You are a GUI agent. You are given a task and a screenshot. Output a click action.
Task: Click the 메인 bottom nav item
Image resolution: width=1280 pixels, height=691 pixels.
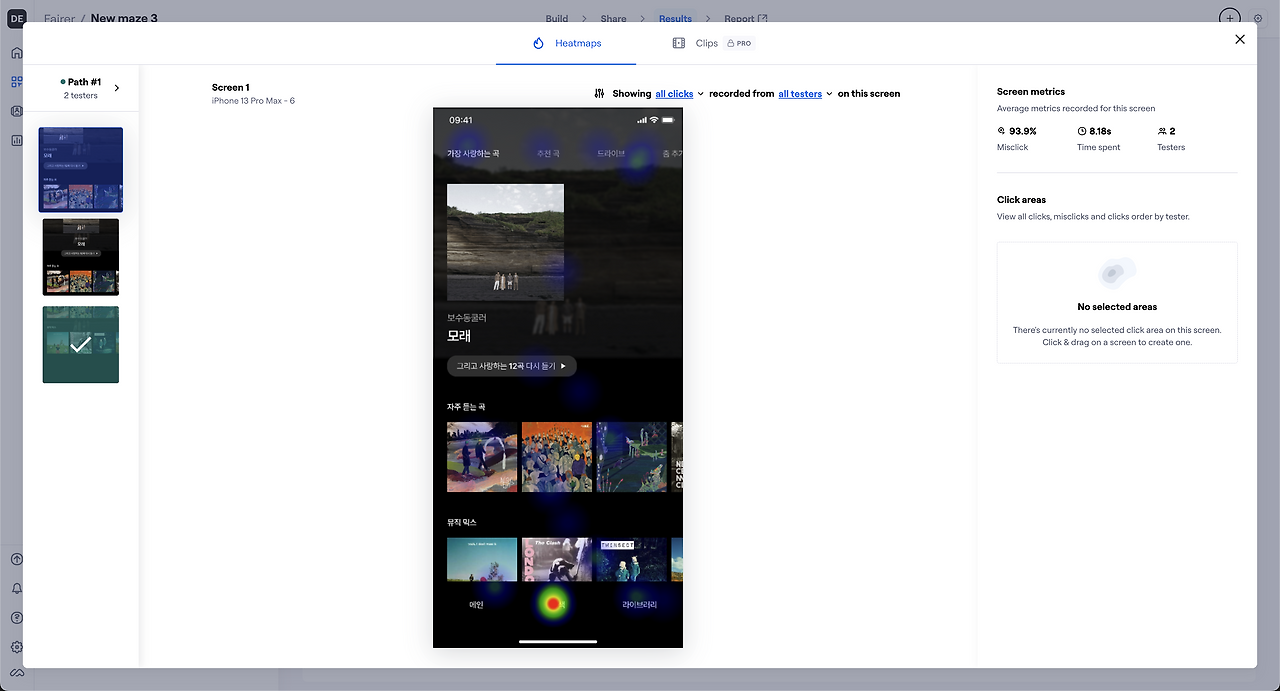(476, 605)
